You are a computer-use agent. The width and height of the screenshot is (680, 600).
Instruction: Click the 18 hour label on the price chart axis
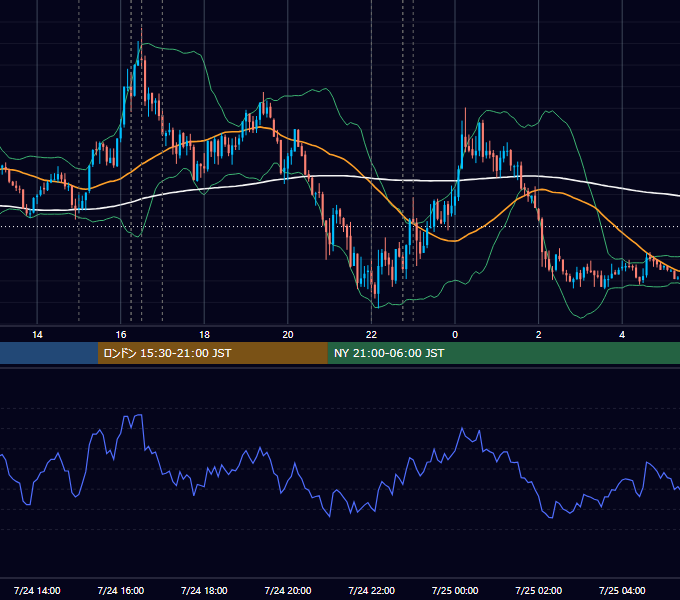pyautogui.click(x=204, y=335)
